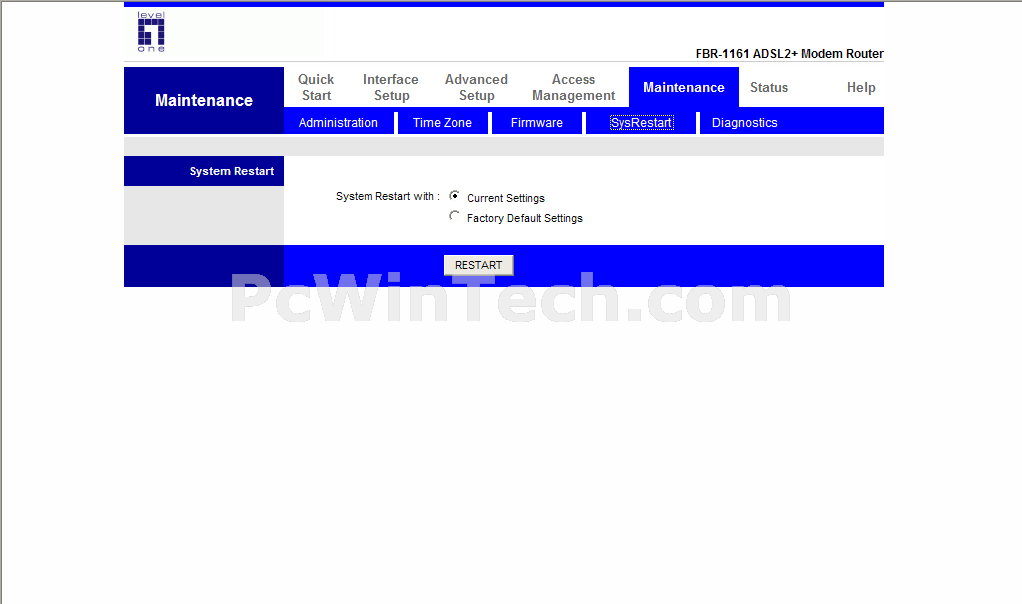Click the LevelOne logo icon
1022x604 pixels.
151,32
